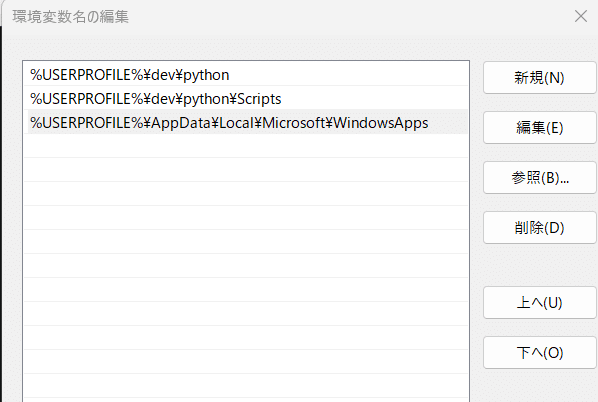Close the 環境変数名の編集 dialog
The width and height of the screenshot is (598, 402).
pyautogui.click(x=580, y=16)
